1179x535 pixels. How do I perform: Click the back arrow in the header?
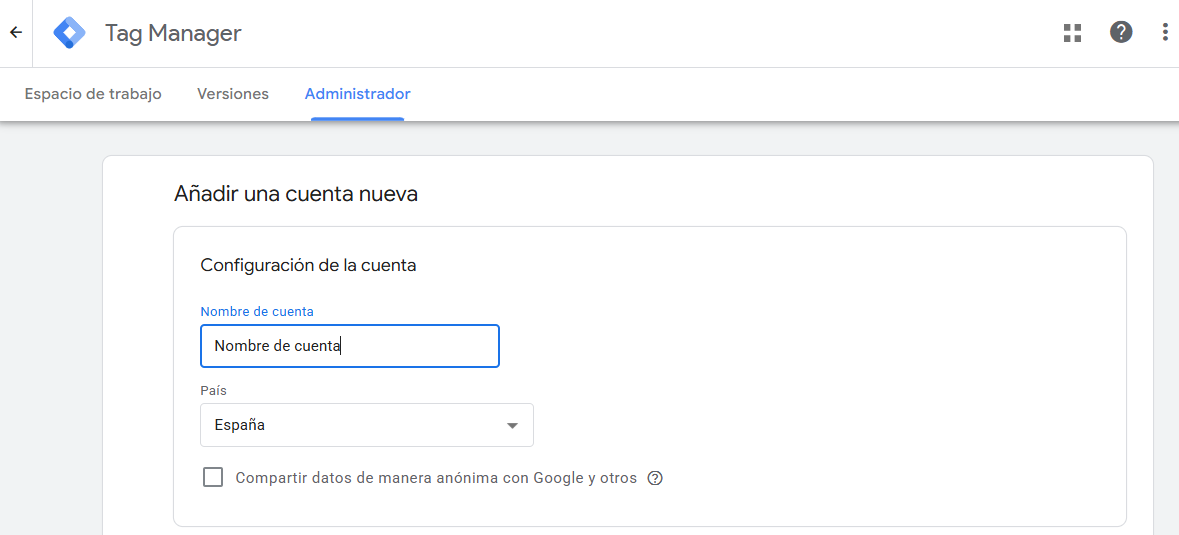point(15,33)
